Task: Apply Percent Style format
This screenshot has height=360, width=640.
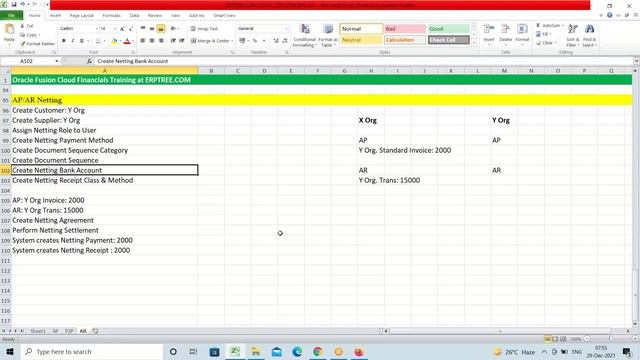Action: (255, 41)
